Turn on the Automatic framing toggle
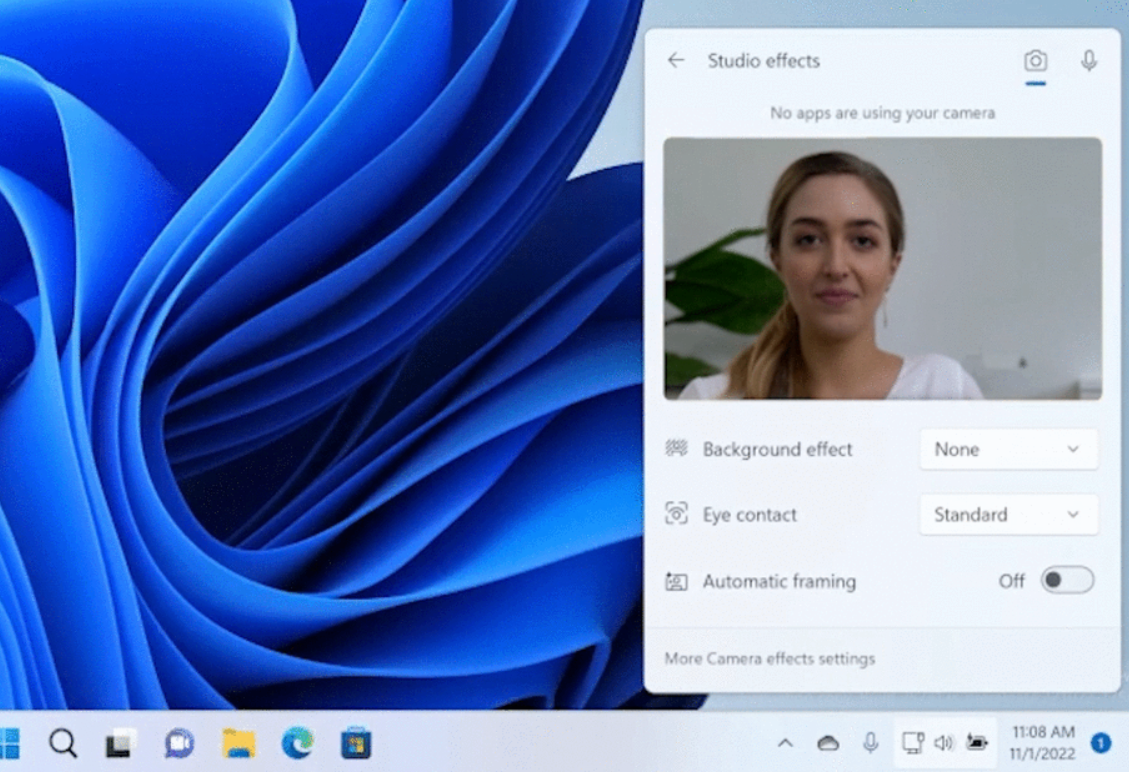This screenshot has height=772, width=1129. (1066, 581)
